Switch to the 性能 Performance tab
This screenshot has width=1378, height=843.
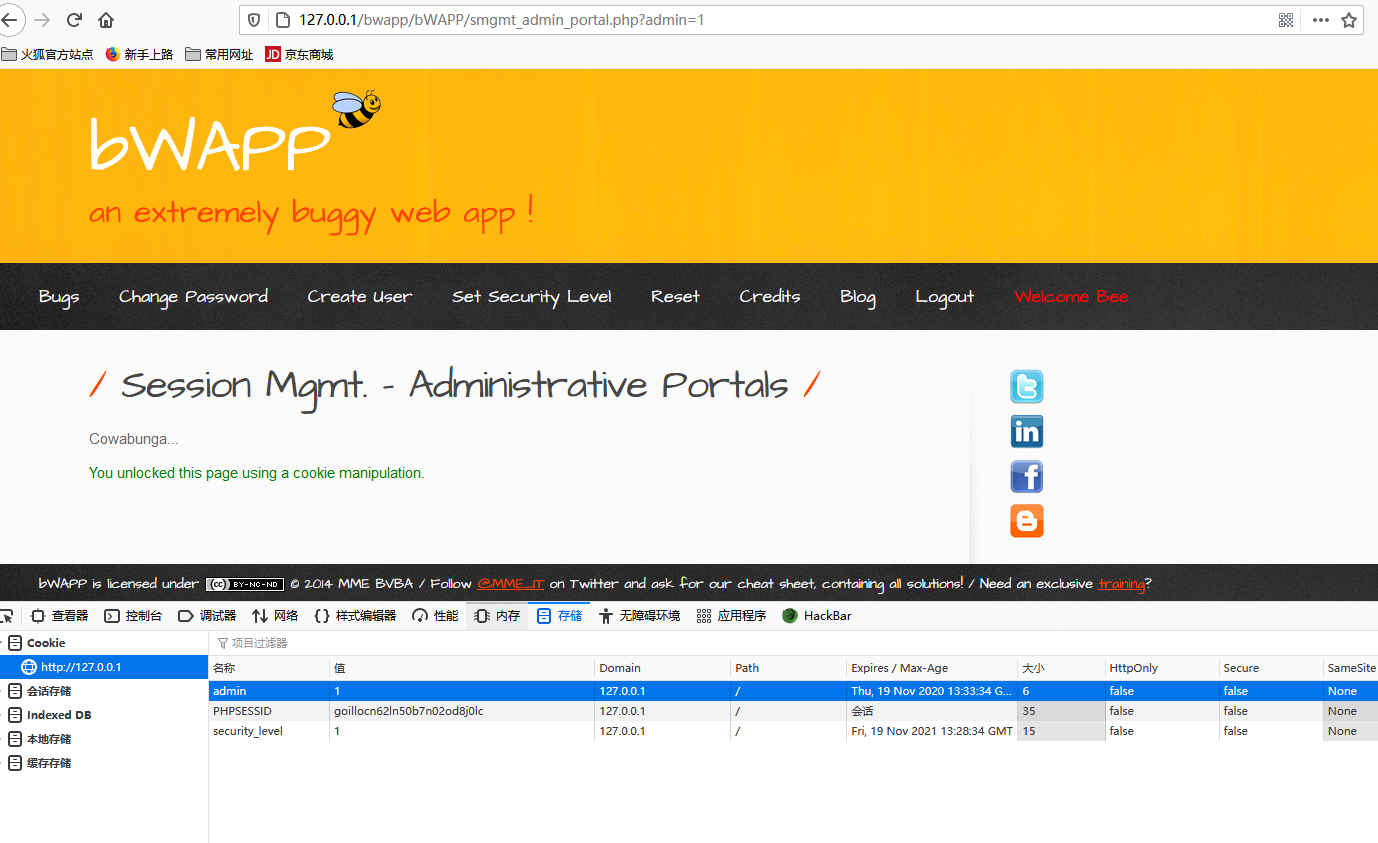pyautogui.click(x=435, y=616)
